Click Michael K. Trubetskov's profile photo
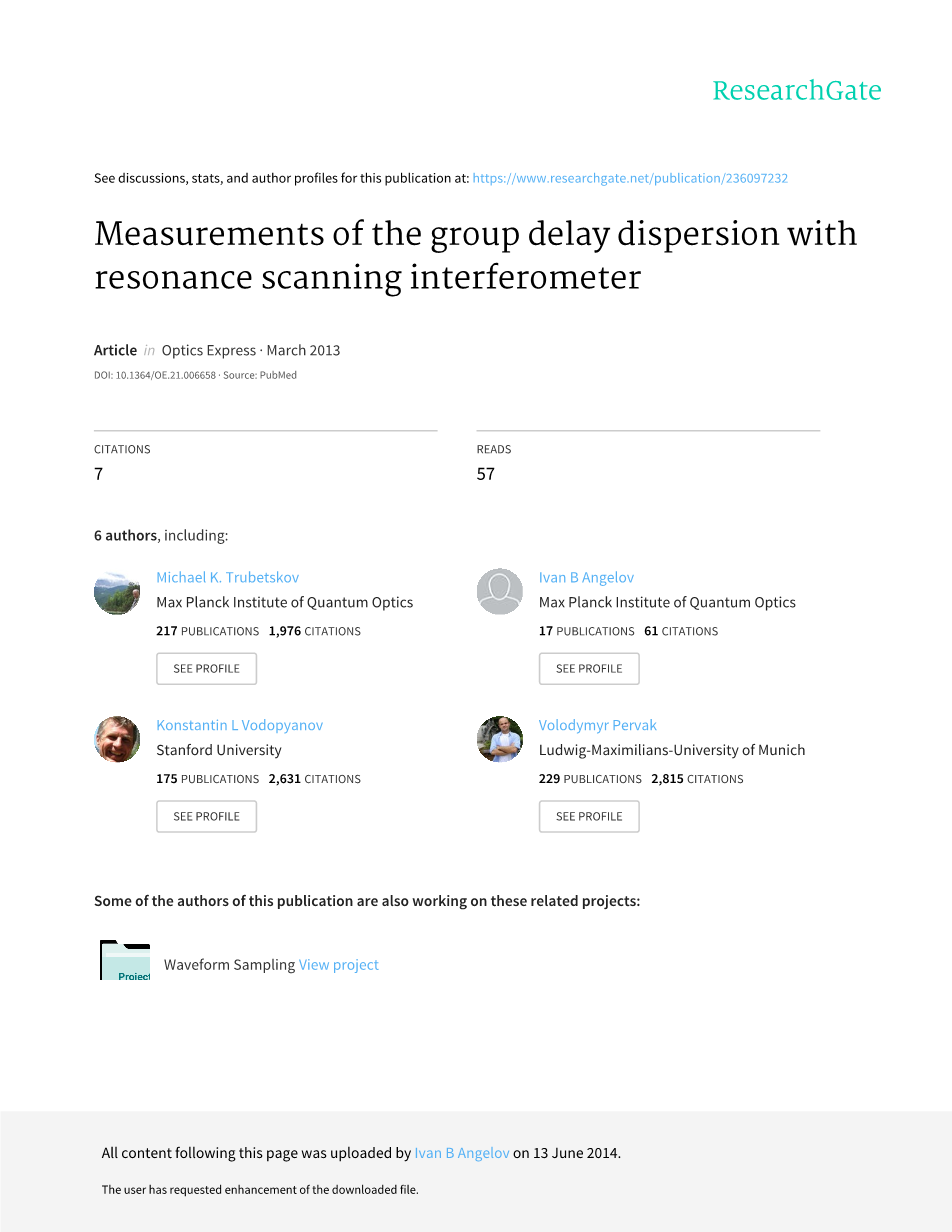Screen dimensions: 952x1232 coord(117,592)
